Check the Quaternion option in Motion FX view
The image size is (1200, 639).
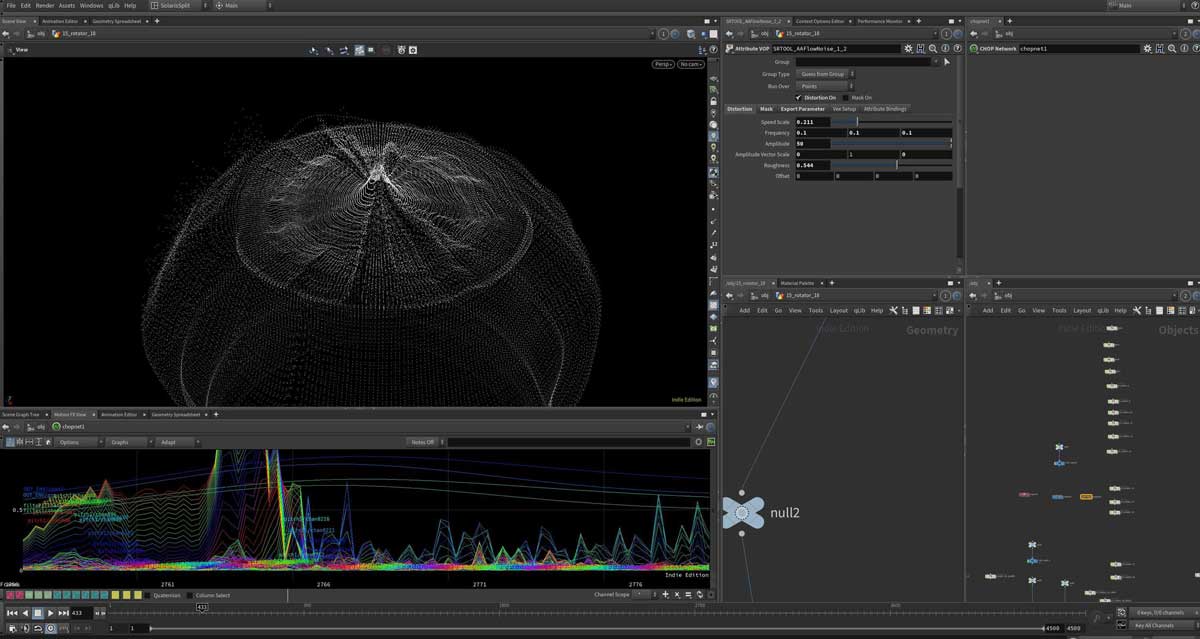click(148, 595)
